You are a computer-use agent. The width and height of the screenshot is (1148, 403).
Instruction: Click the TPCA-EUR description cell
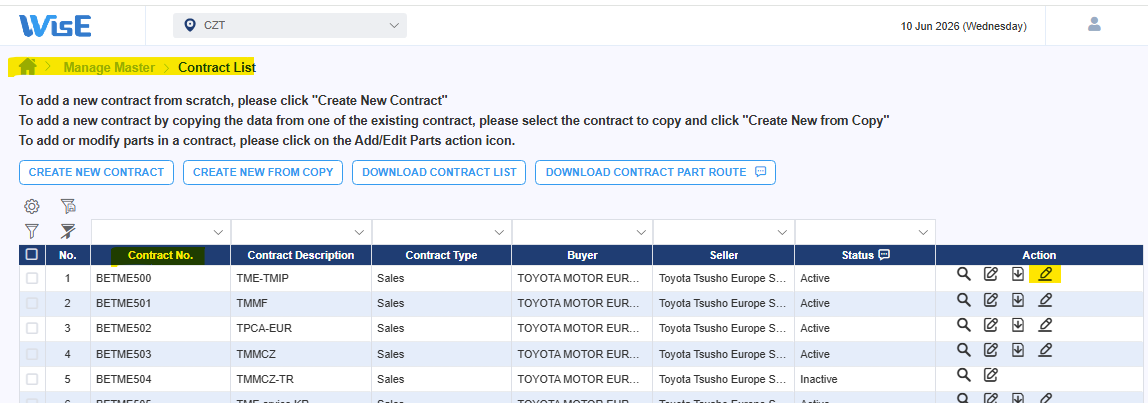tap(301, 328)
